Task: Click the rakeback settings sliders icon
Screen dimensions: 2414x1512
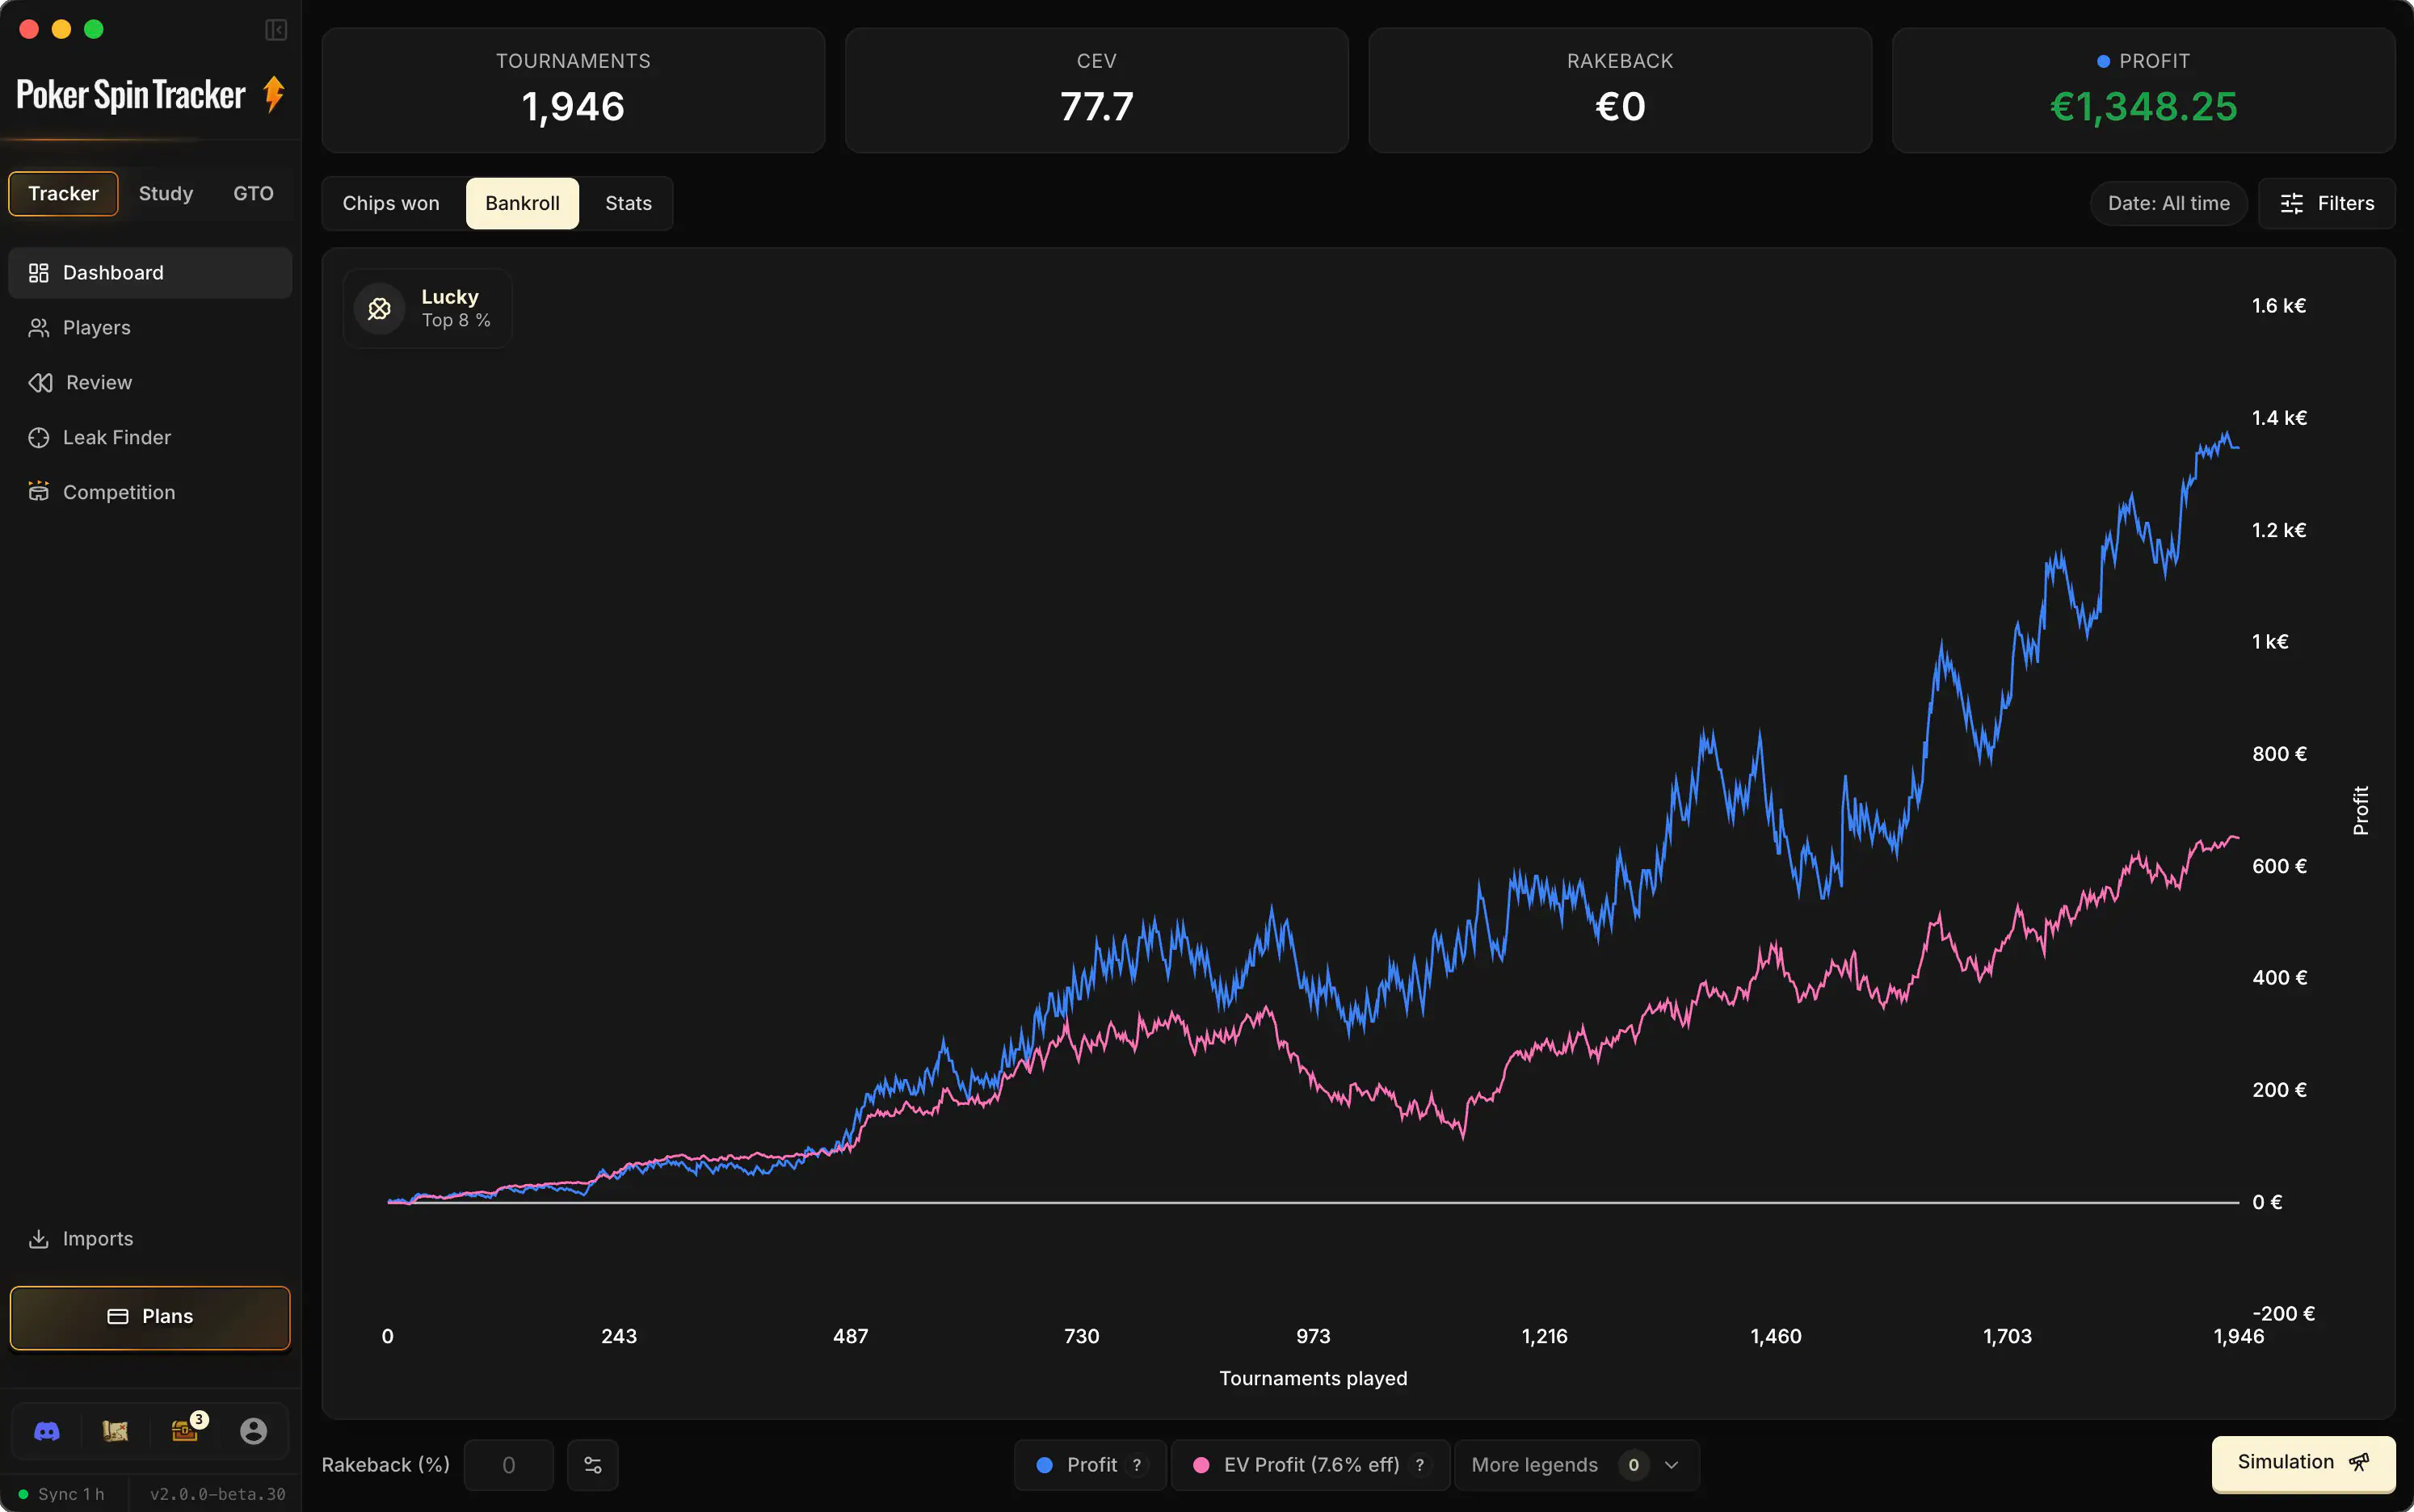Action: point(593,1465)
